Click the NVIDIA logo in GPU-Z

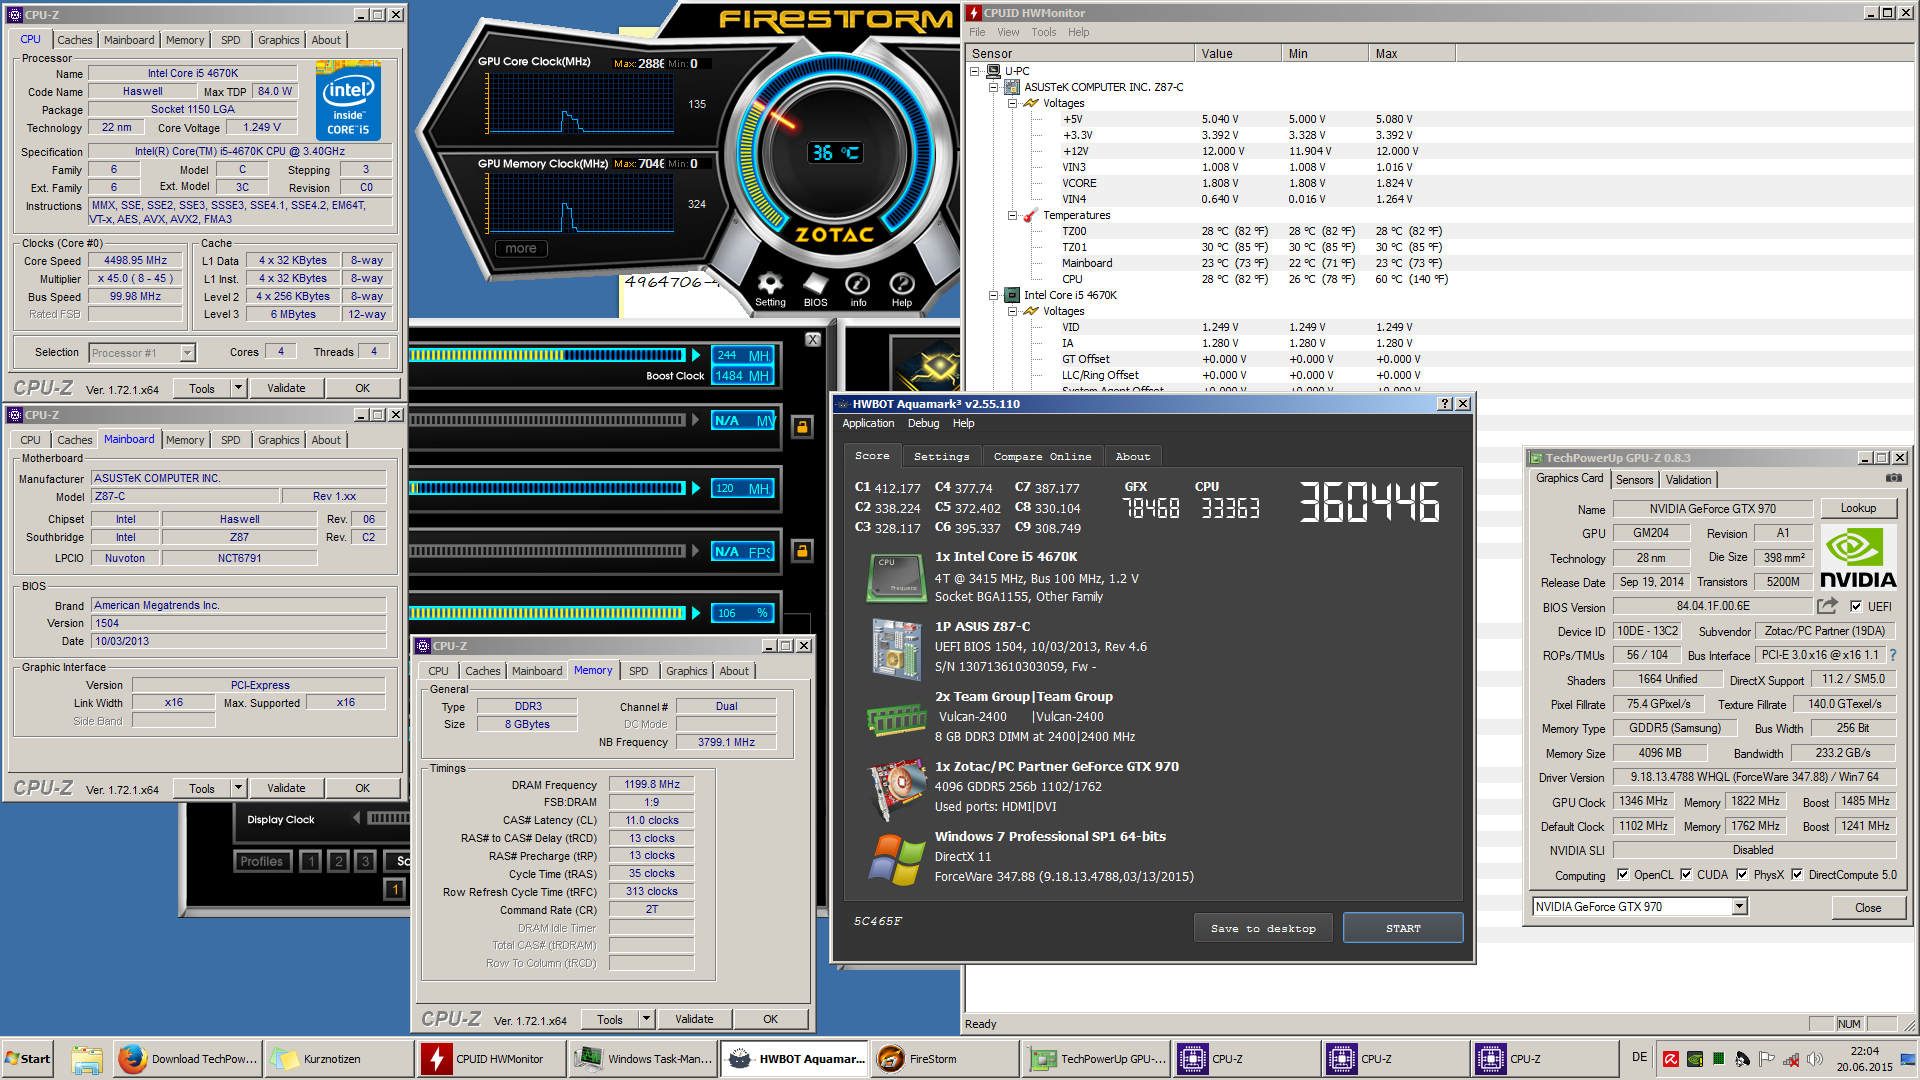[1858, 558]
